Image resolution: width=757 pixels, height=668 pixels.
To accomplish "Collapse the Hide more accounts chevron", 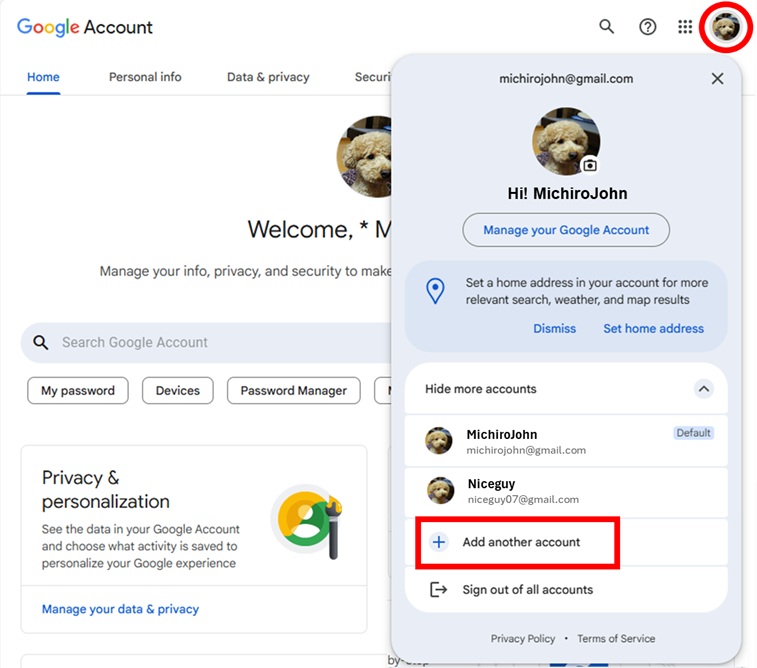I will click(703, 389).
